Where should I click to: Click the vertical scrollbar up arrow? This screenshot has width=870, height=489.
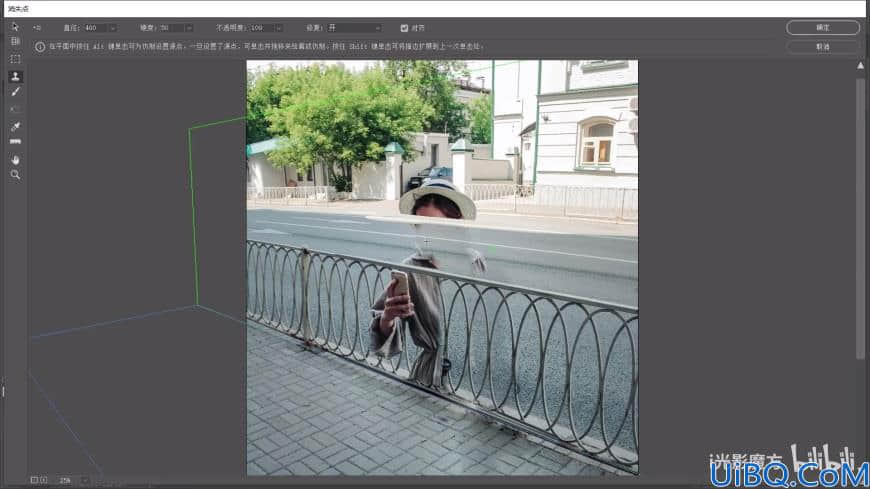(x=861, y=65)
